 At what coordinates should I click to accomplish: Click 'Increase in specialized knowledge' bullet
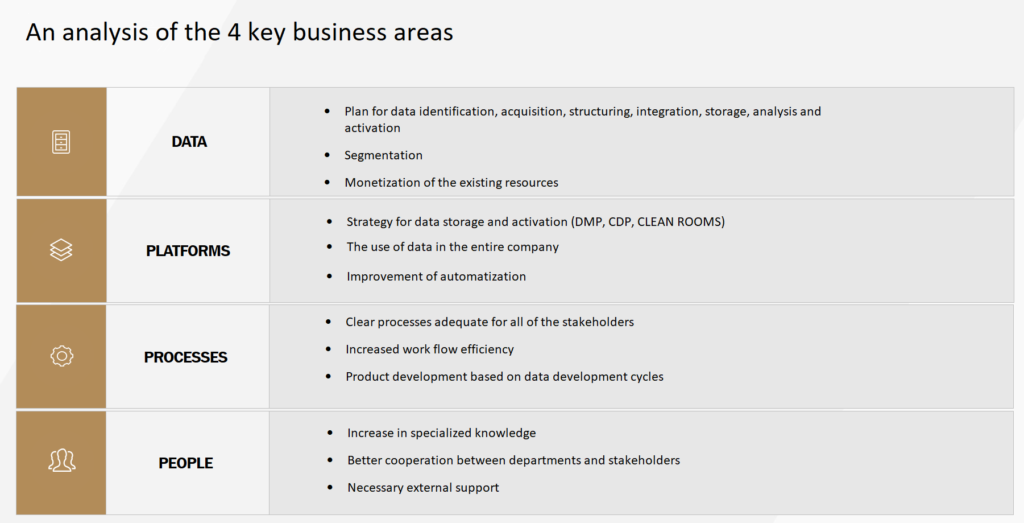tap(441, 433)
